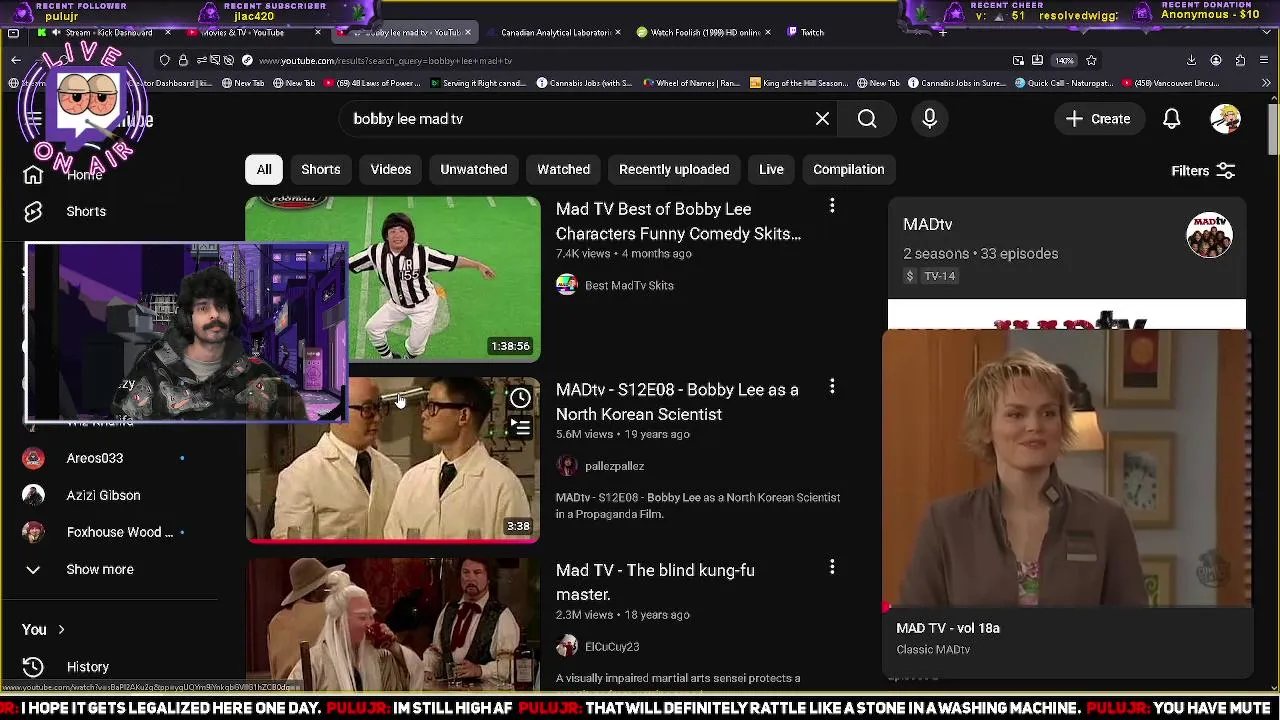Click the search magnifier button
Viewport: 1280px width, 720px height.
pyautogui.click(x=867, y=119)
